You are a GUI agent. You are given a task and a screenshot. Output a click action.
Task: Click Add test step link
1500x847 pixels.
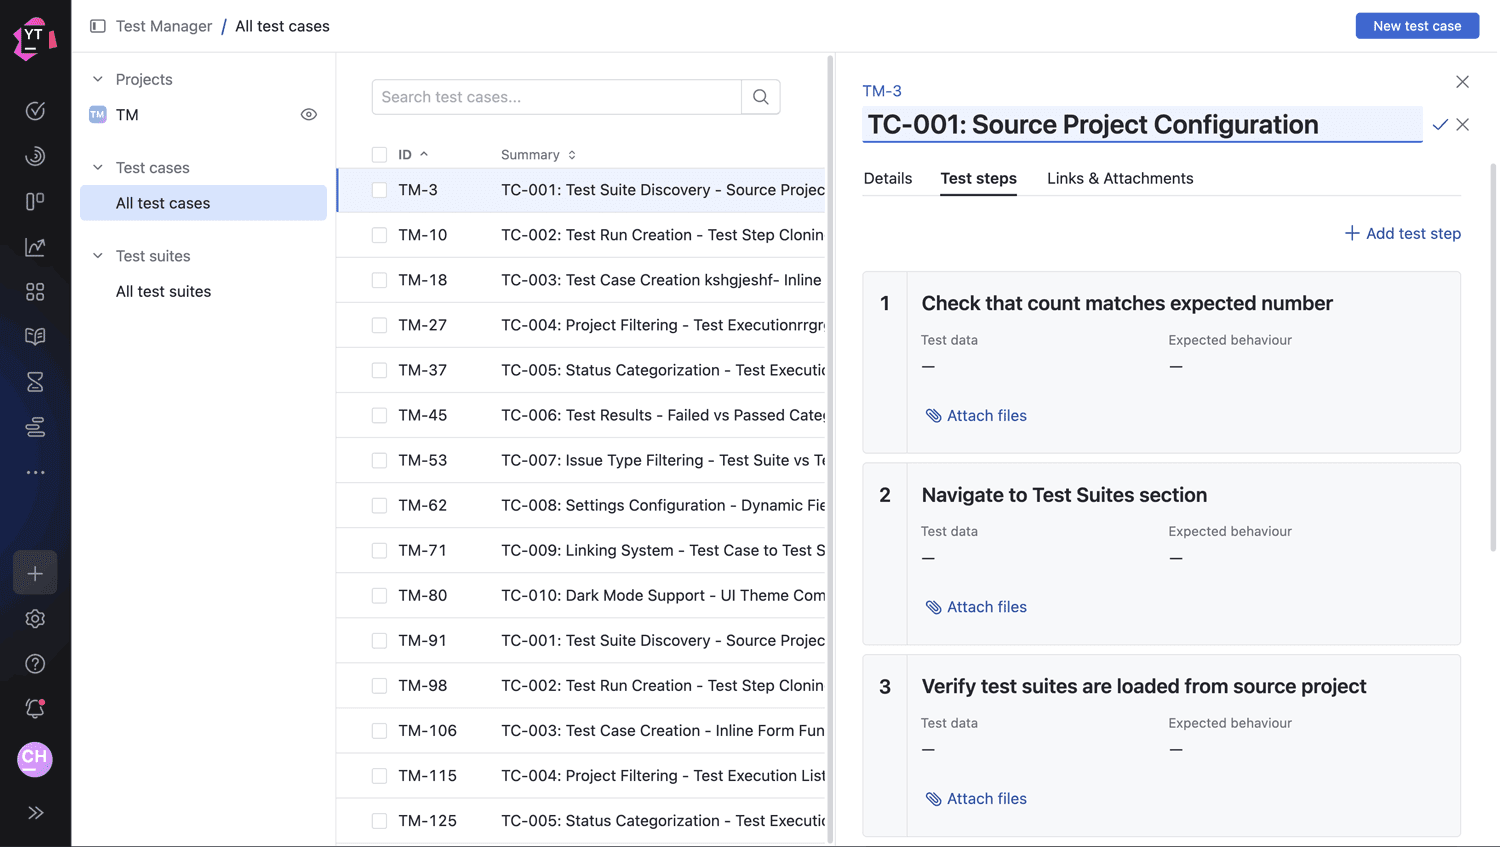pos(1402,233)
